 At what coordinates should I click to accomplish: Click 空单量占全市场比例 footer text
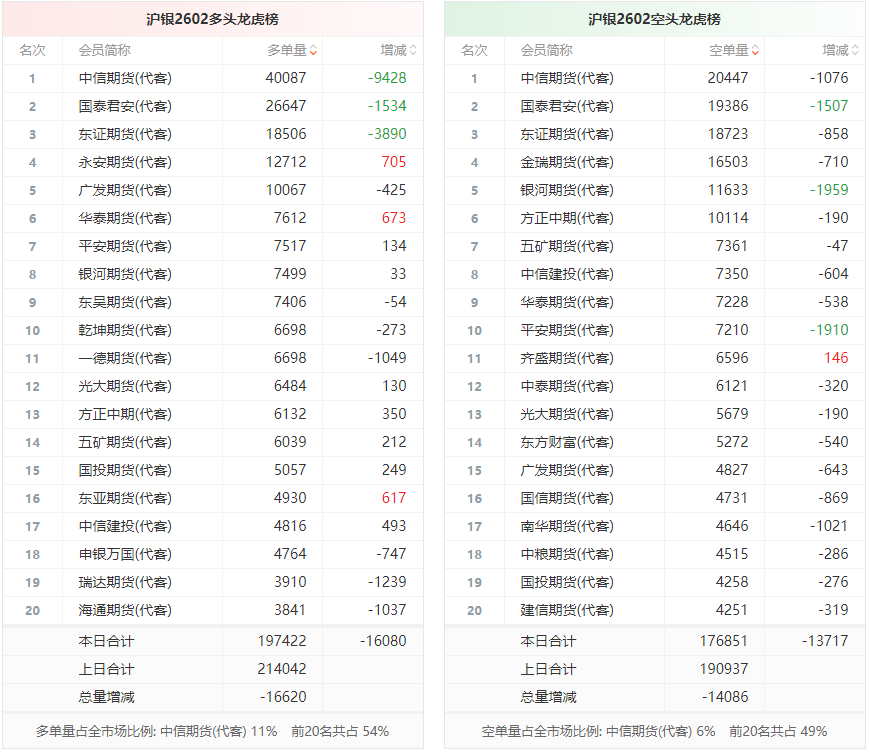(x=654, y=731)
